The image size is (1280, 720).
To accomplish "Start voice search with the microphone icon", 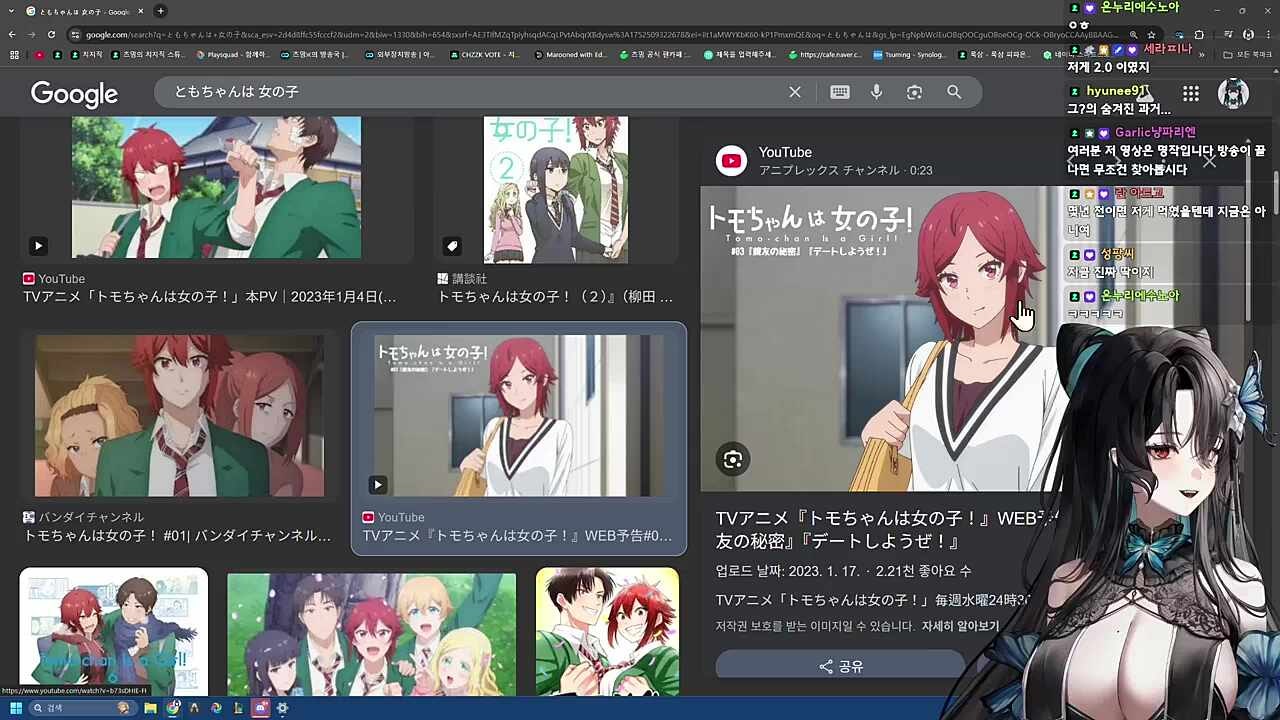I will point(876,92).
